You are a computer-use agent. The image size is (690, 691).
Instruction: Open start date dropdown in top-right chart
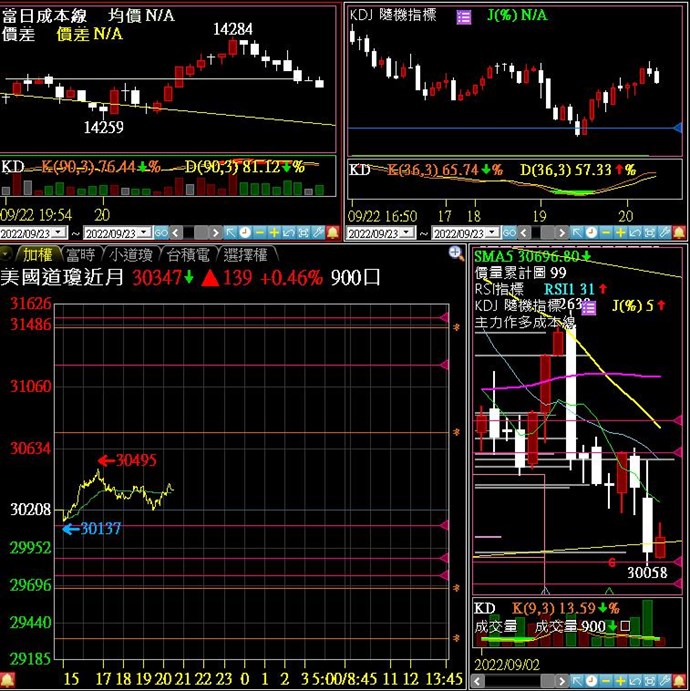tap(408, 233)
